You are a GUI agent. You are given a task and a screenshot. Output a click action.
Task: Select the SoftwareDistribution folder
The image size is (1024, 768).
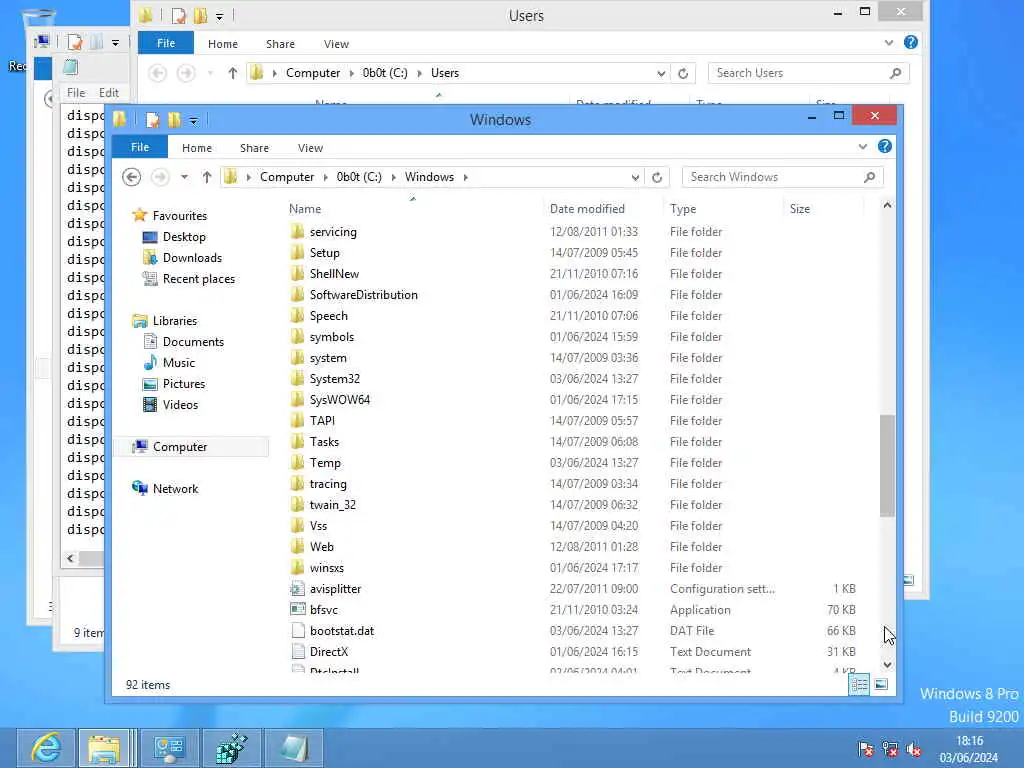click(x=363, y=295)
